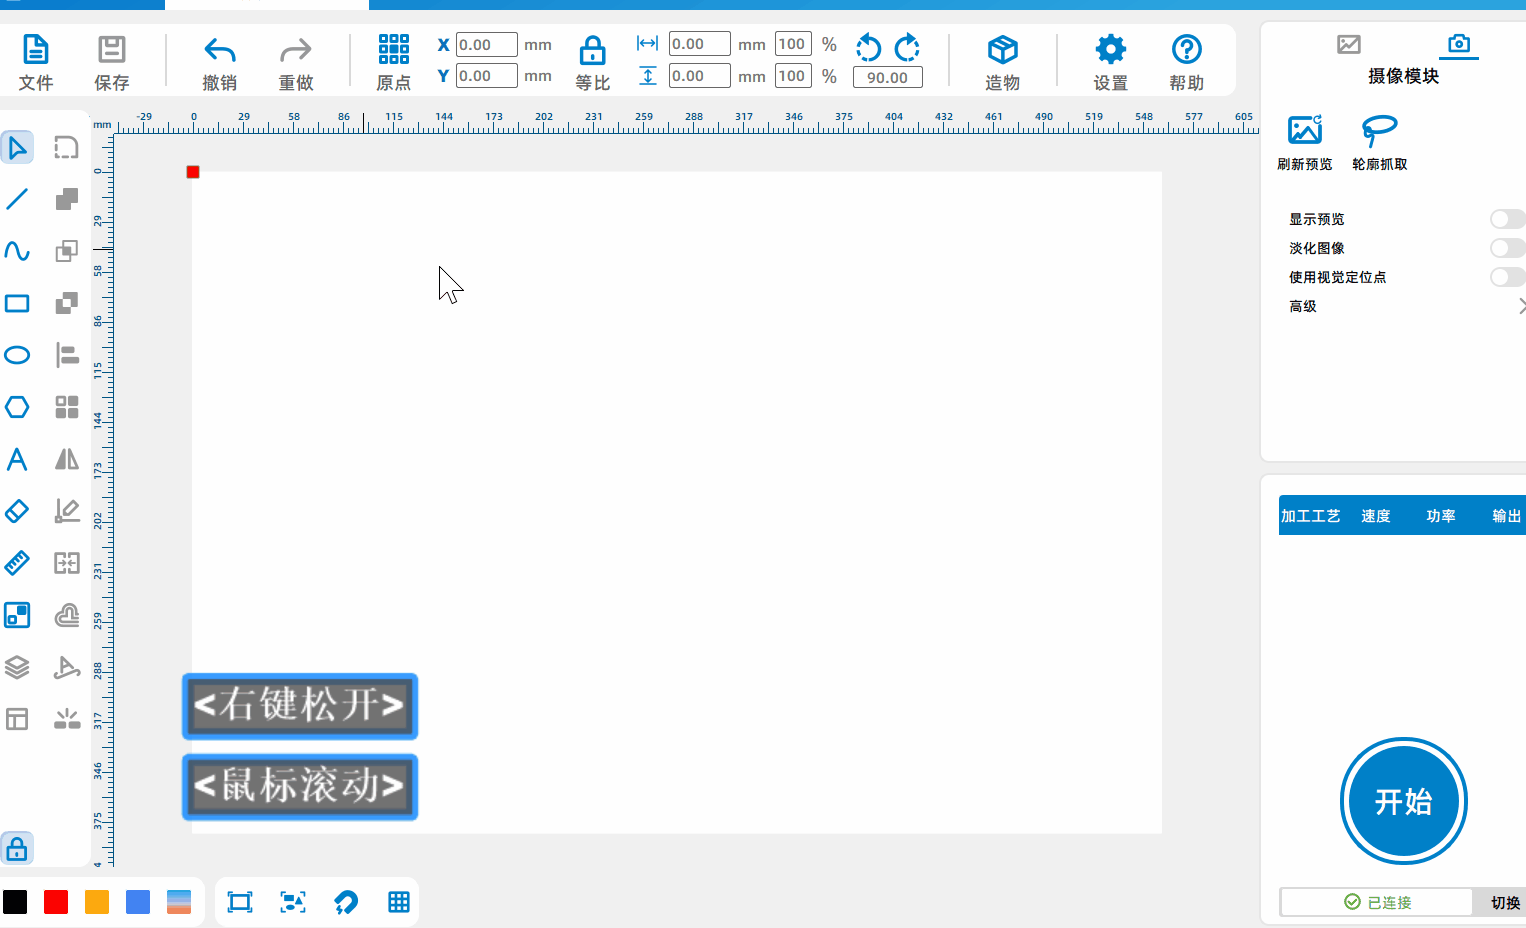The width and height of the screenshot is (1526, 928).
Task: Select the eraser tool
Action: pos(17,511)
